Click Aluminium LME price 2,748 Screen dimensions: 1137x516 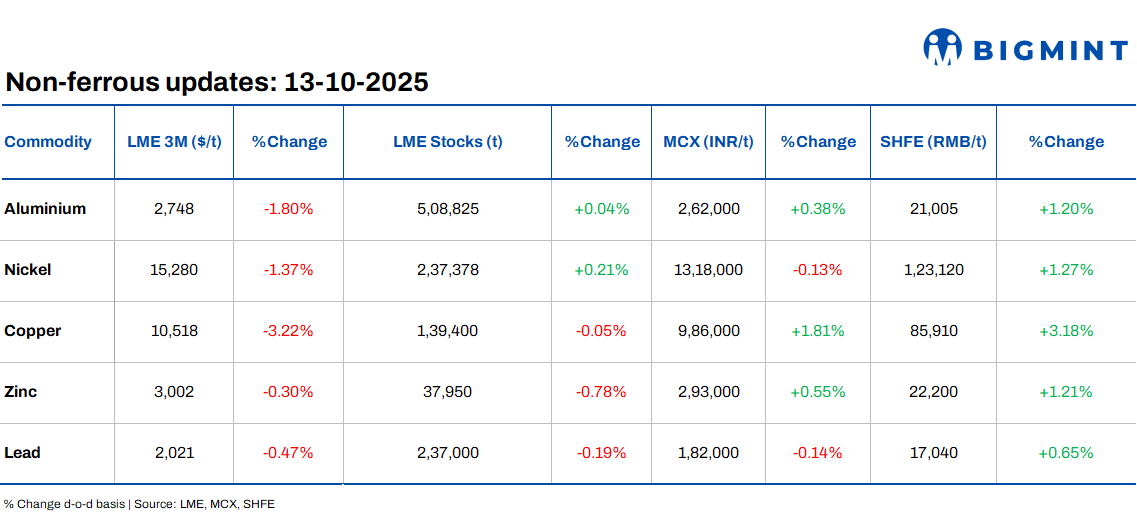[x=174, y=209]
